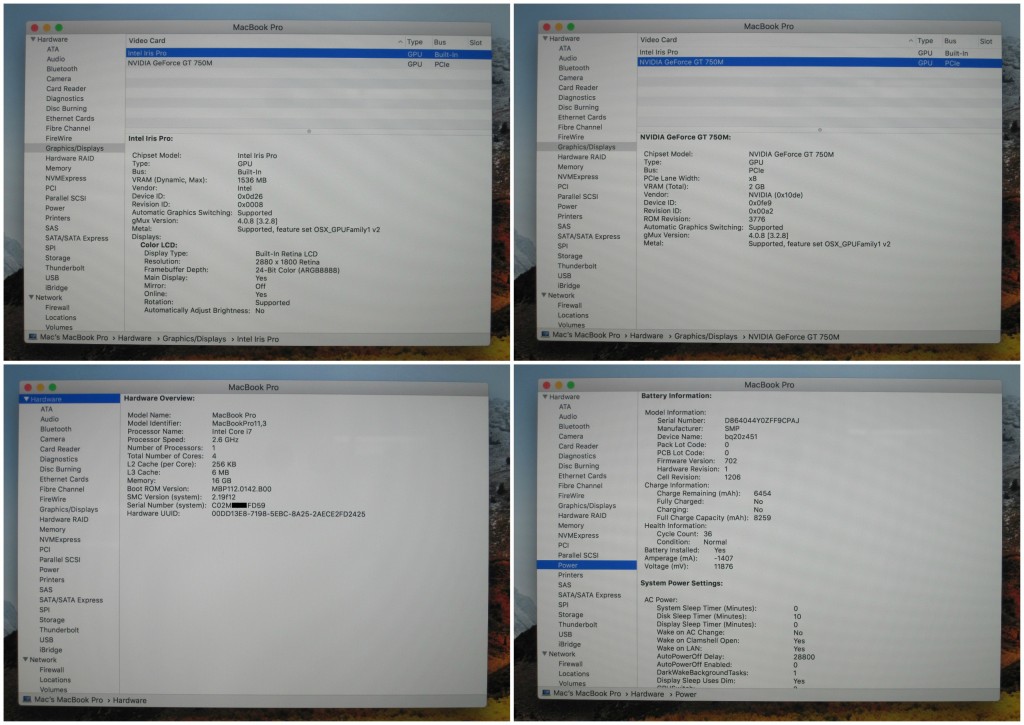Sort by Slot column in the NVIDIA details window
Viewport: 1024px width, 725px height.
click(985, 41)
